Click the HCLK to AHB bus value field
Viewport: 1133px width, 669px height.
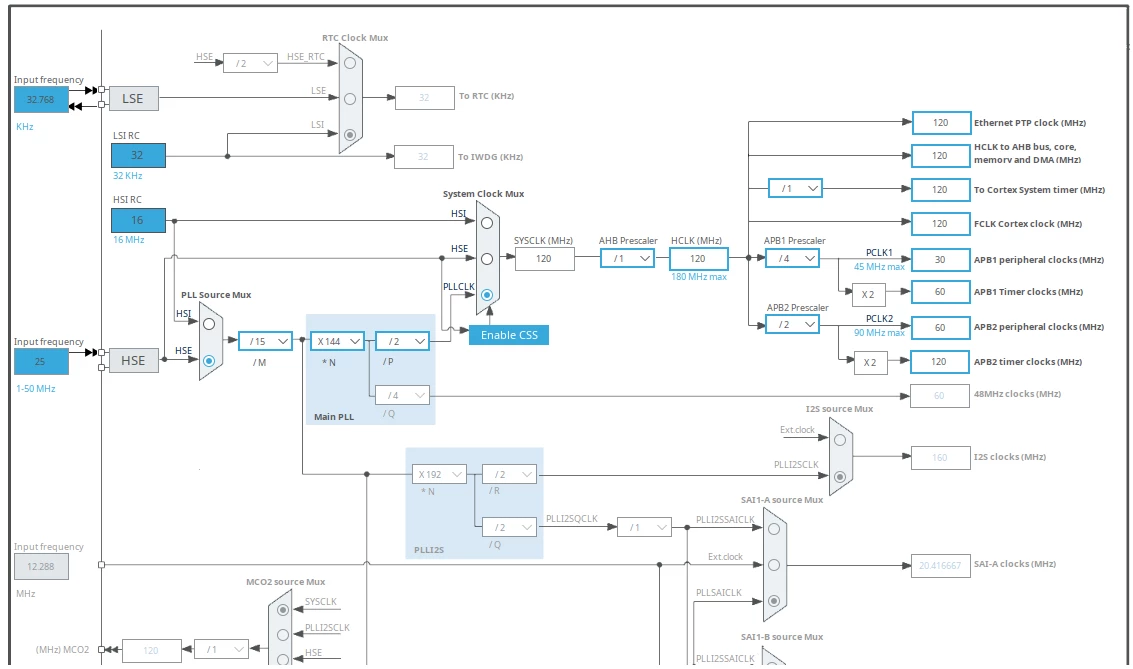coord(940,155)
